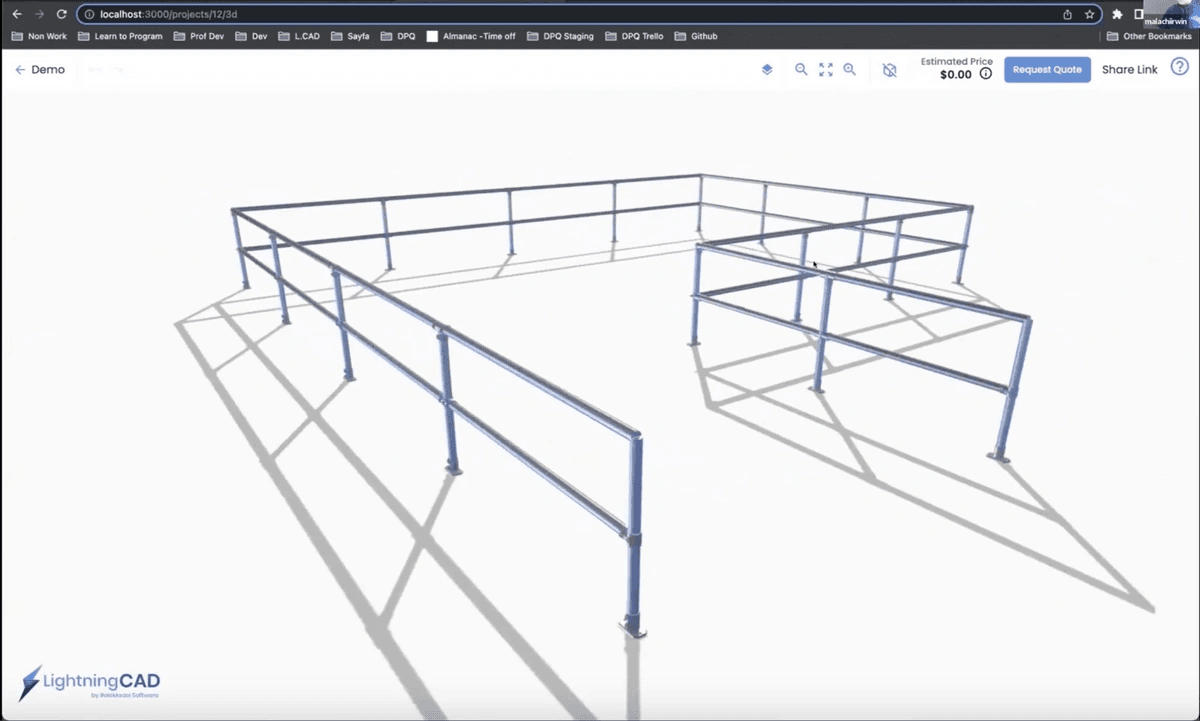
Task: Open the DPQ Trello bookmarks folder
Action: (x=636, y=36)
